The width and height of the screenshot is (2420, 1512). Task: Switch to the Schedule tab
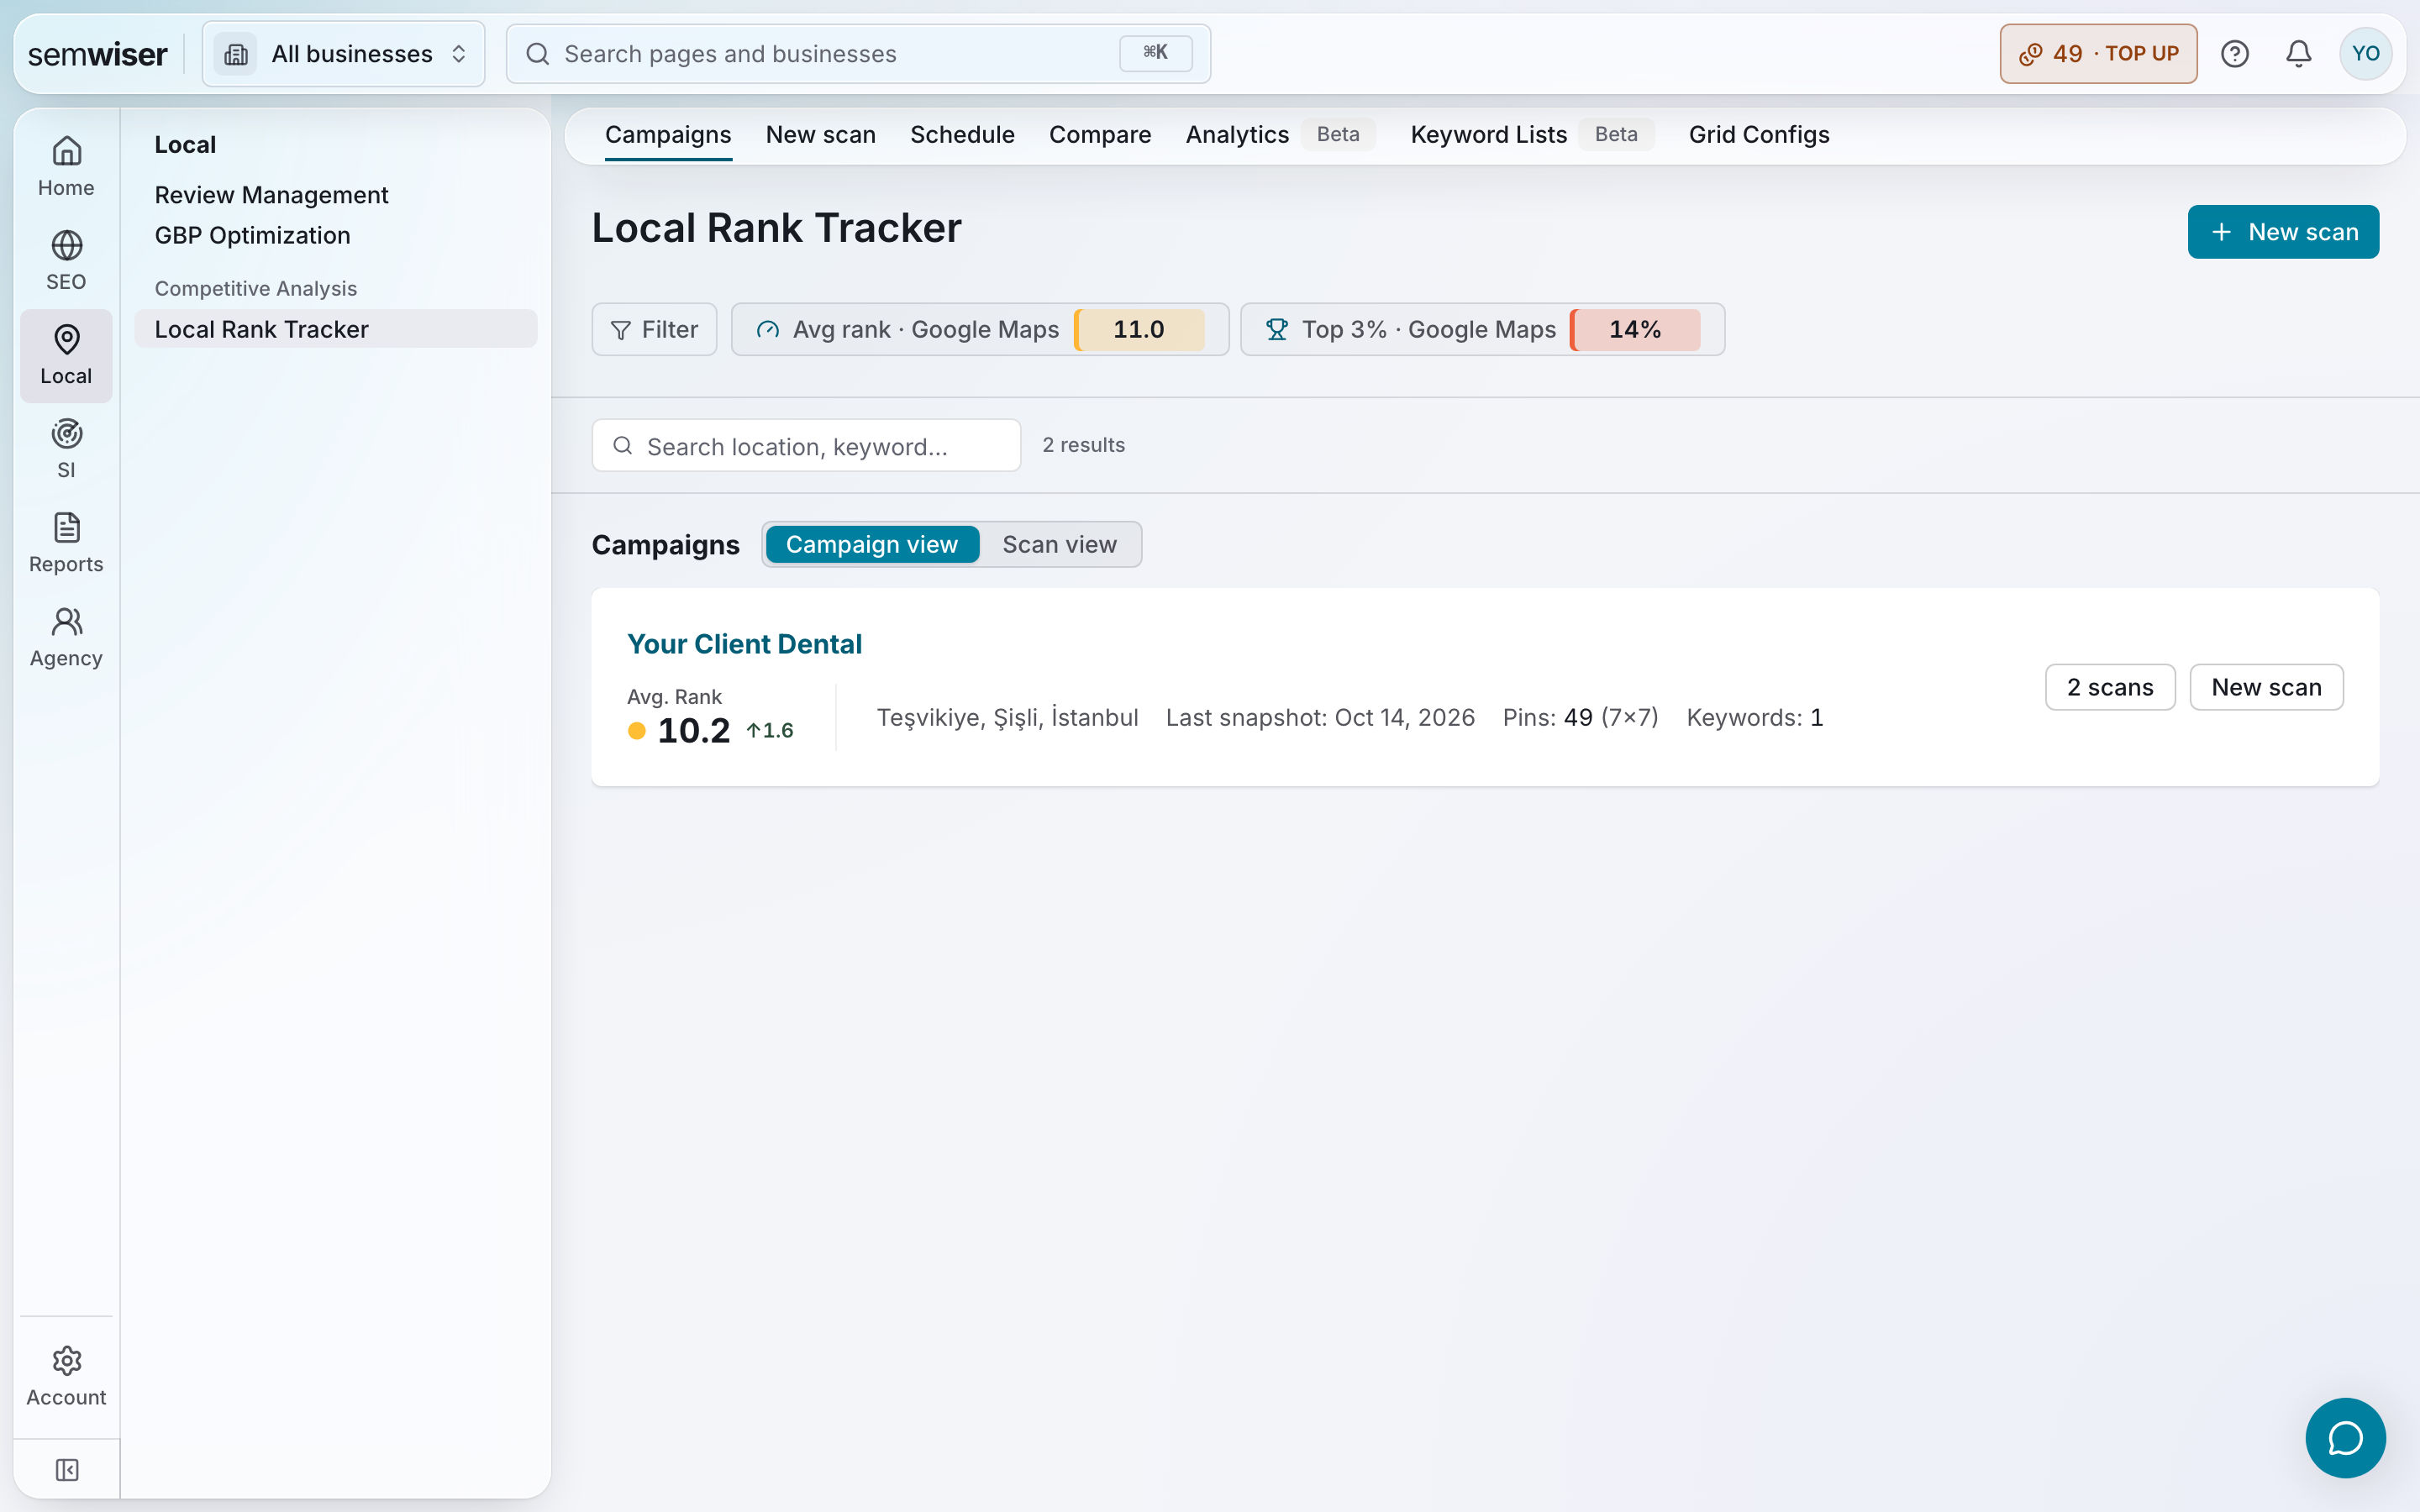tap(962, 135)
